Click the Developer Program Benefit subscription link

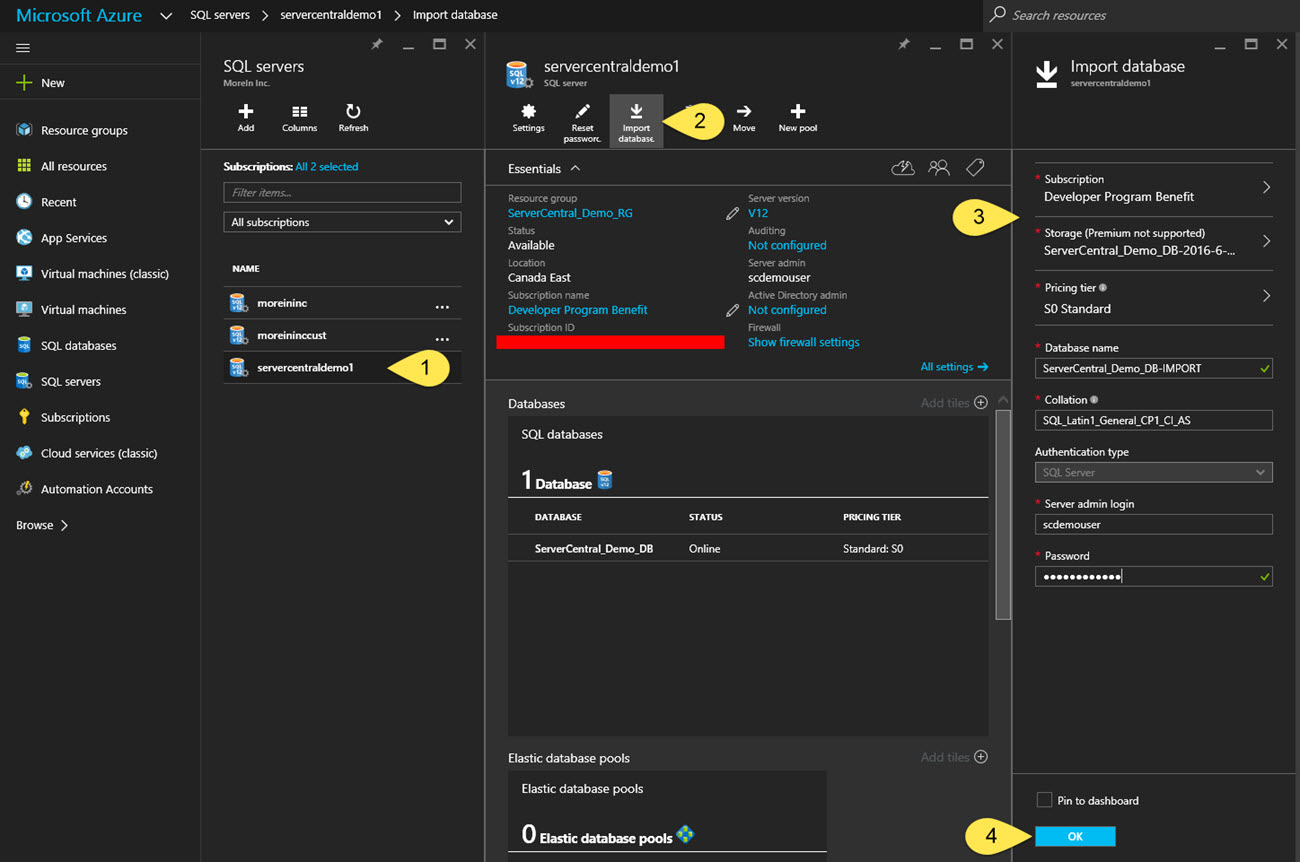pyautogui.click(x=578, y=310)
